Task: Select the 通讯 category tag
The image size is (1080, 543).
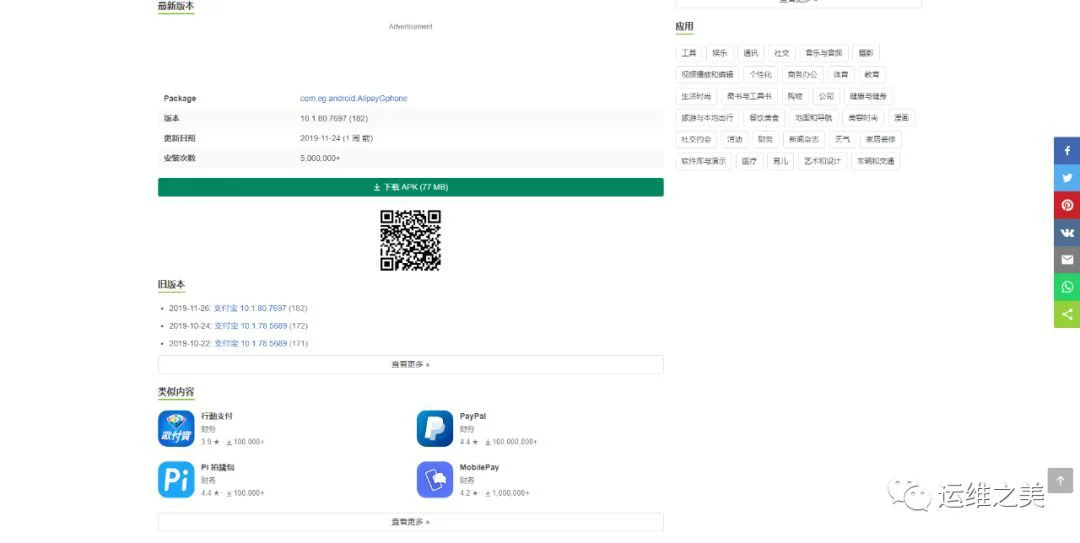Action: click(751, 53)
